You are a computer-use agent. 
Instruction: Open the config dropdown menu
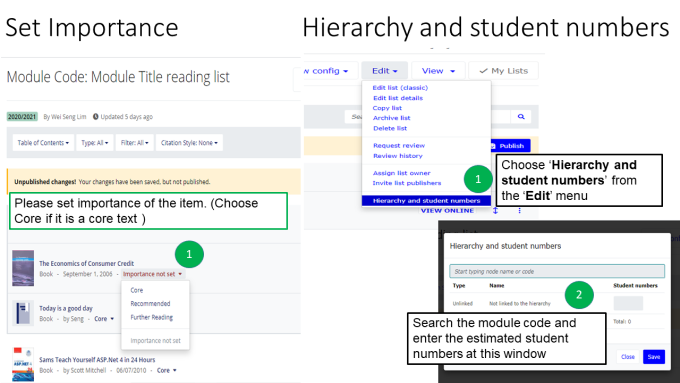(330, 71)
